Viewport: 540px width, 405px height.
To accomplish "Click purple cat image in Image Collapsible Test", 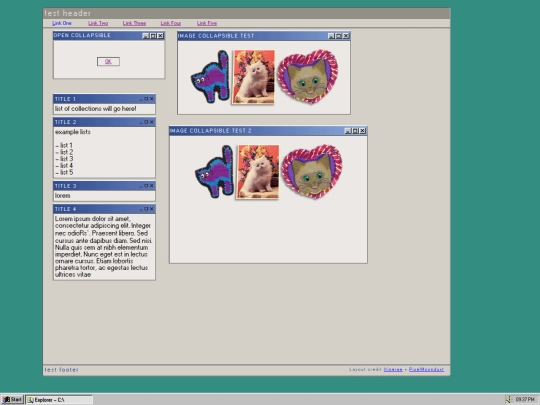I will pyautogui.click(x=210, y=77).
